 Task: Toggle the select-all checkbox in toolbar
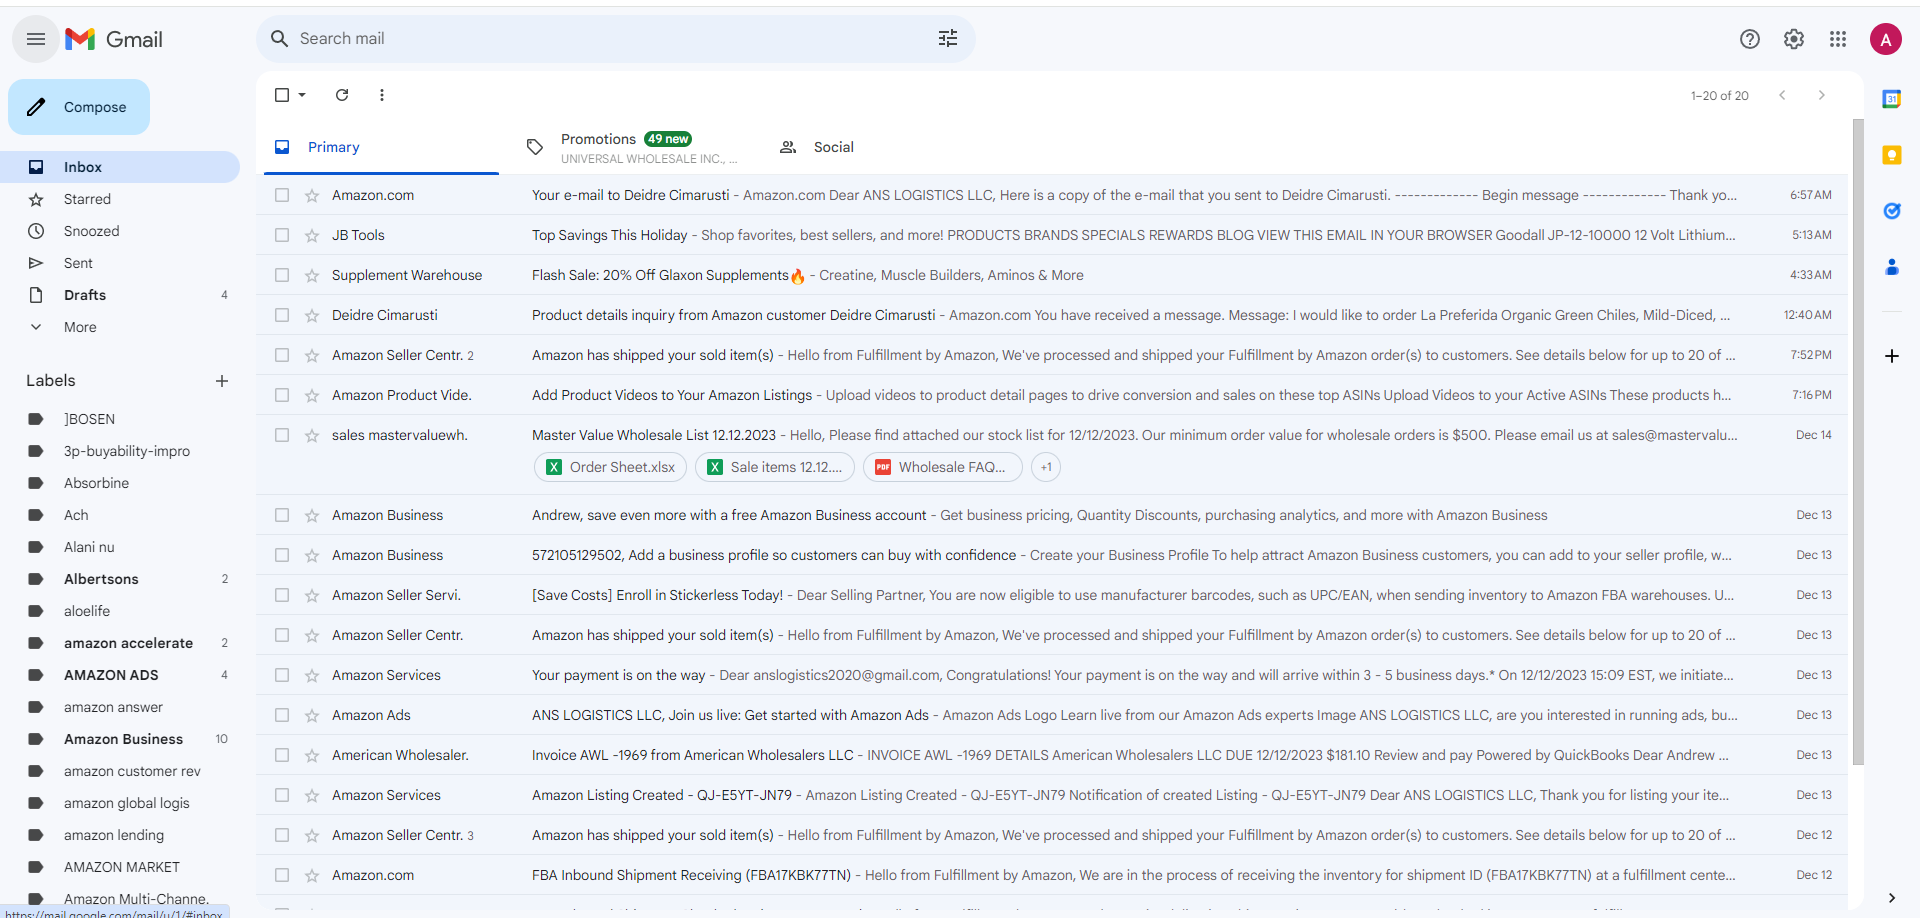click(x=282, y=95)
